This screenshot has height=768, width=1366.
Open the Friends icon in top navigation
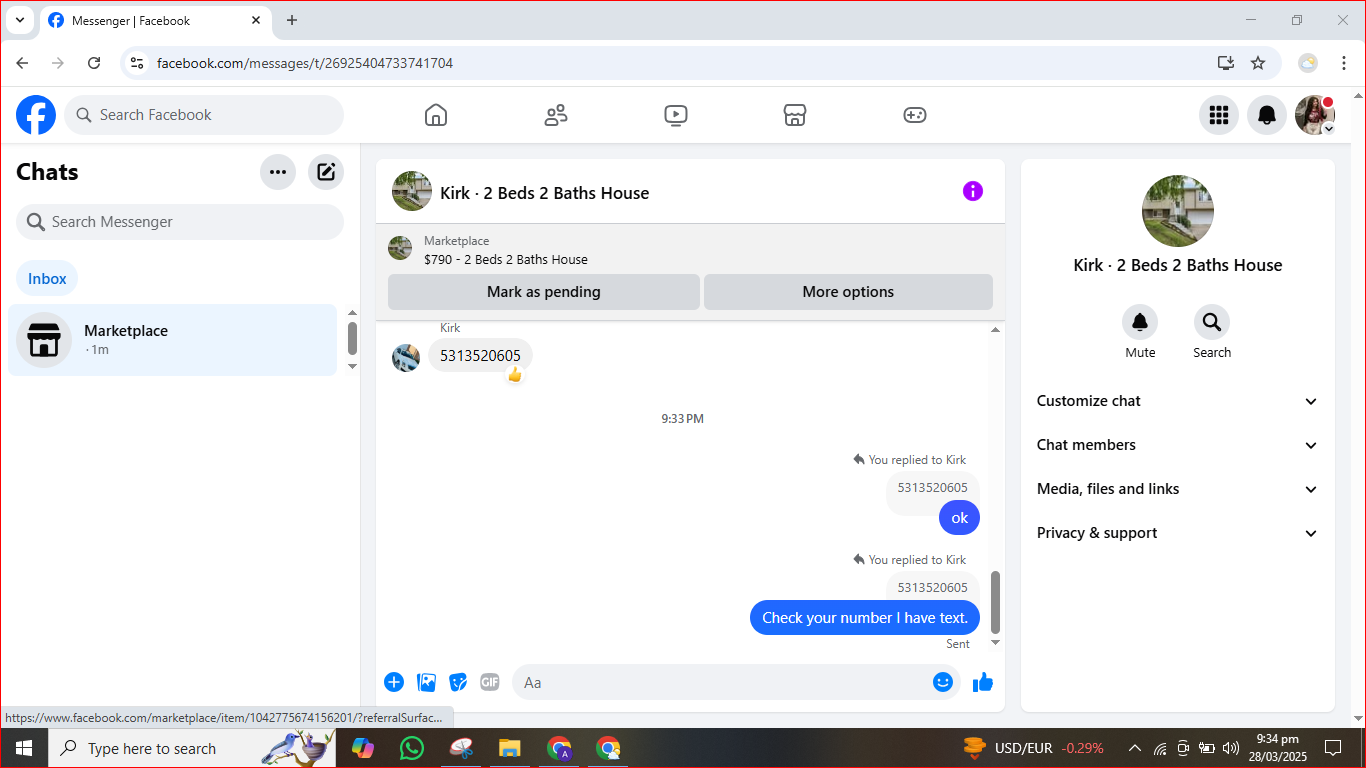pos(556,115)
